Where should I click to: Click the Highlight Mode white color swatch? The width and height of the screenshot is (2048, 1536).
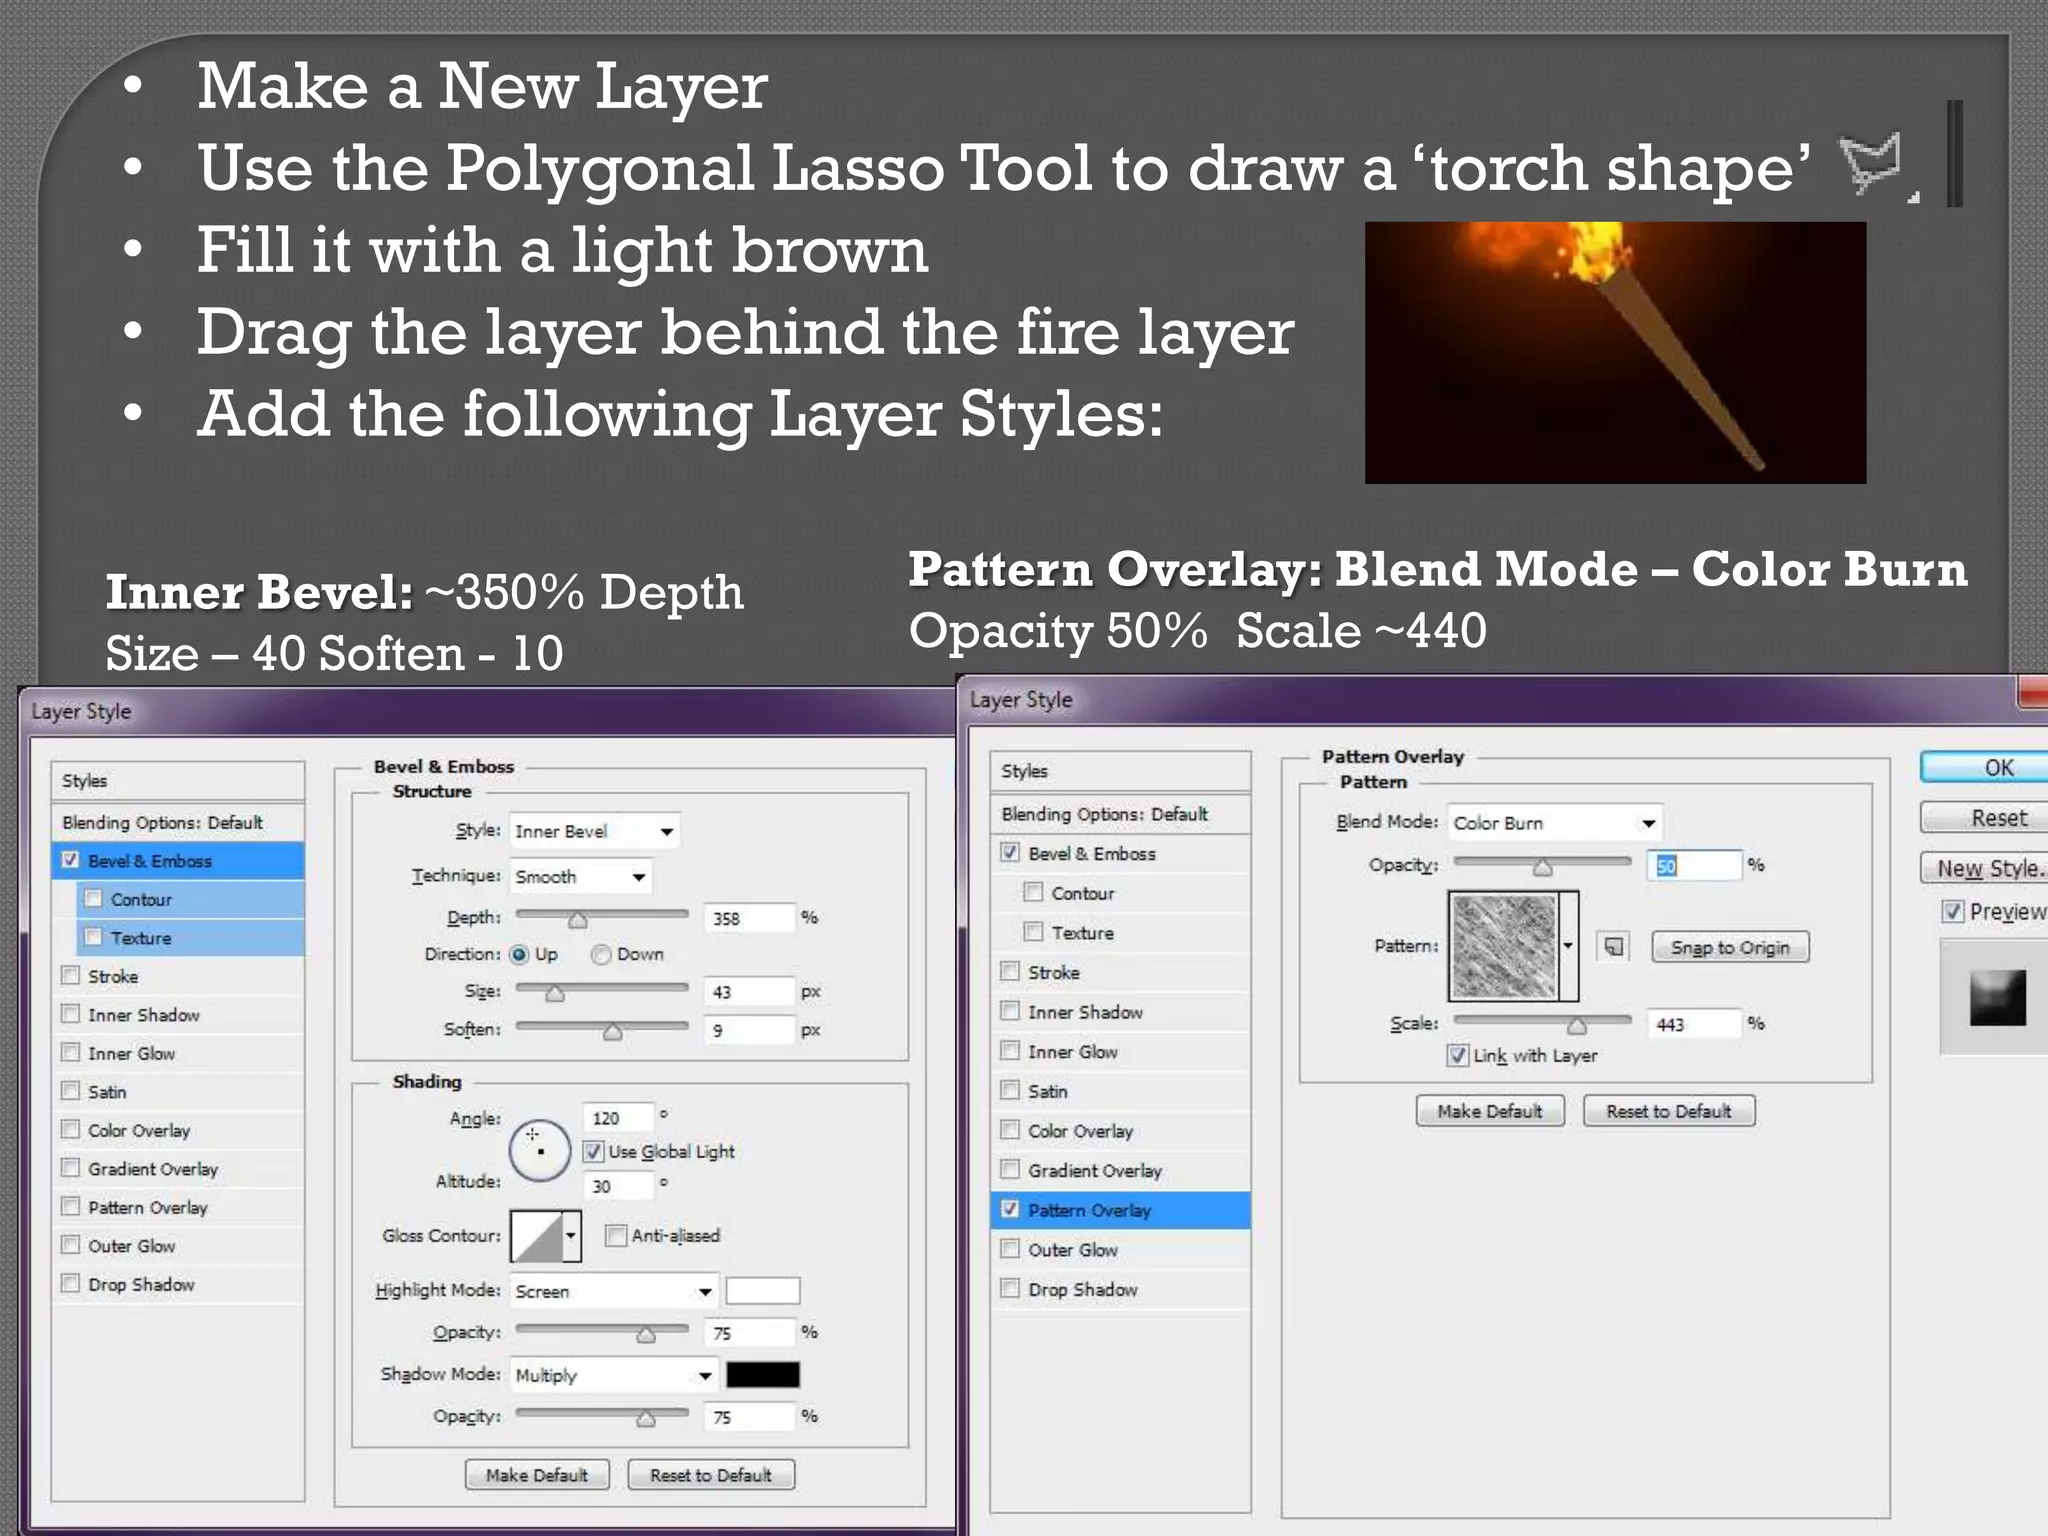point(763,1291)
